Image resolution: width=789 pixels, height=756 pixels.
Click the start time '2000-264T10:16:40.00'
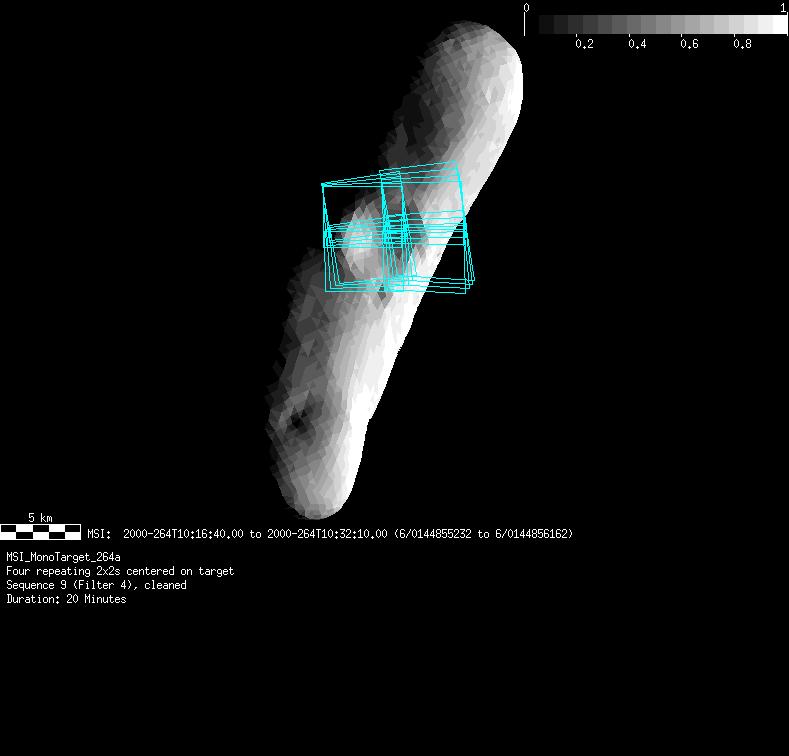click(183, 534)
